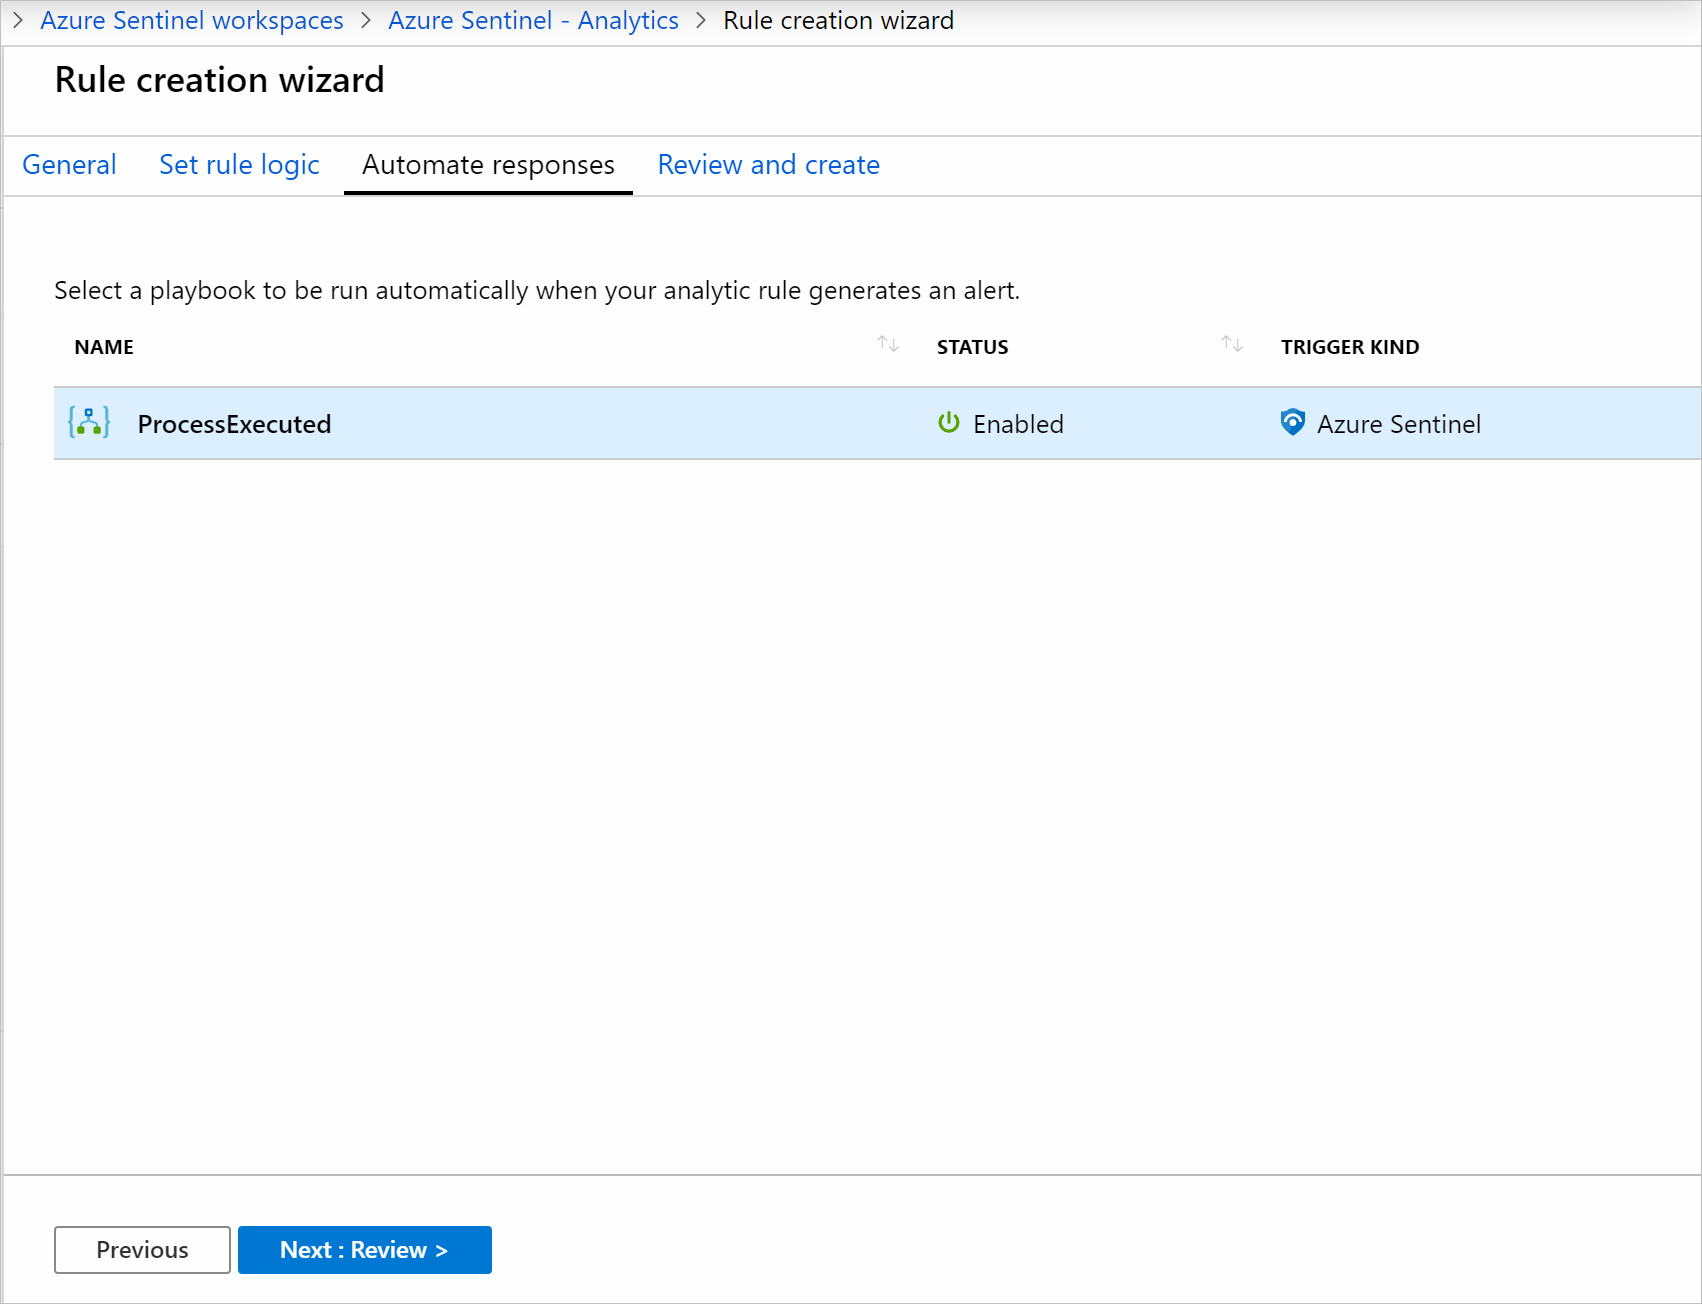Click the TRIGGER KIND column header
This screenshot has height=1304, width=1702.
tap(1350, 347)
